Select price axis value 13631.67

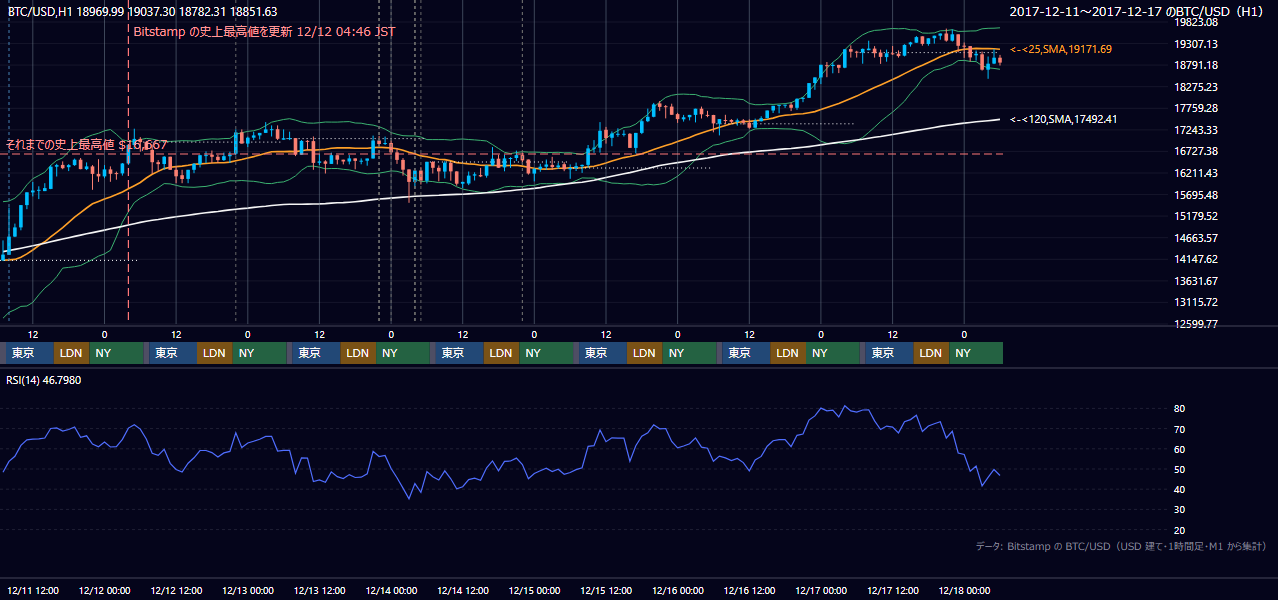(1195, 281)
